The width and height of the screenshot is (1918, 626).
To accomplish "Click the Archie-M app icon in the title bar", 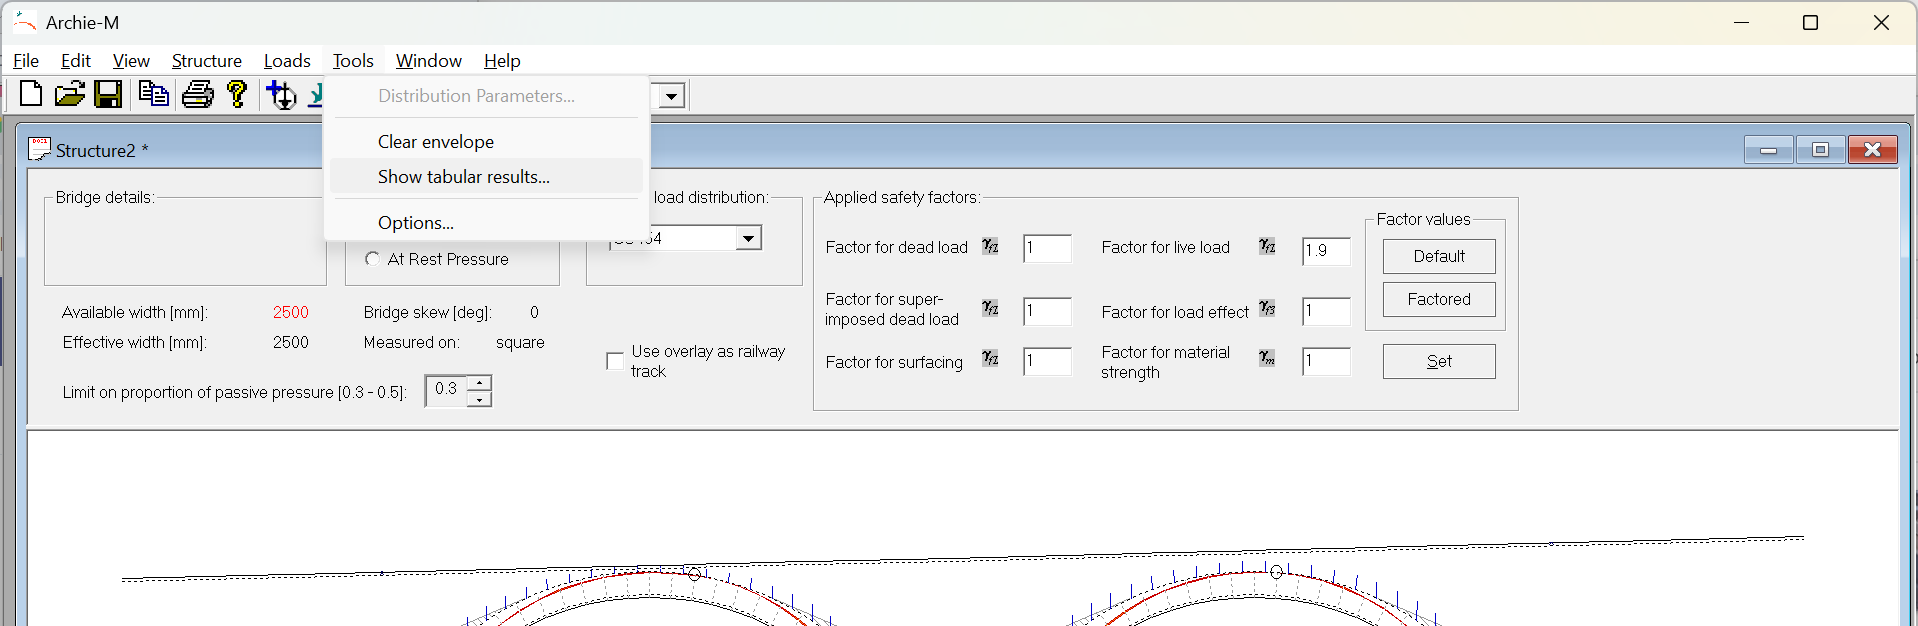I will (25, 22).
